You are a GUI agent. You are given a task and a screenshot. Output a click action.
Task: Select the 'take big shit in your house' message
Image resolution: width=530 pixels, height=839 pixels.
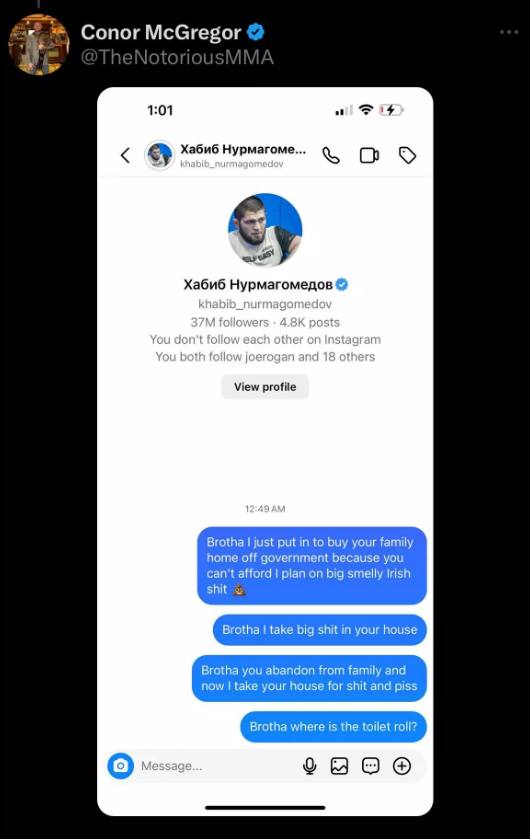[320, 630]
